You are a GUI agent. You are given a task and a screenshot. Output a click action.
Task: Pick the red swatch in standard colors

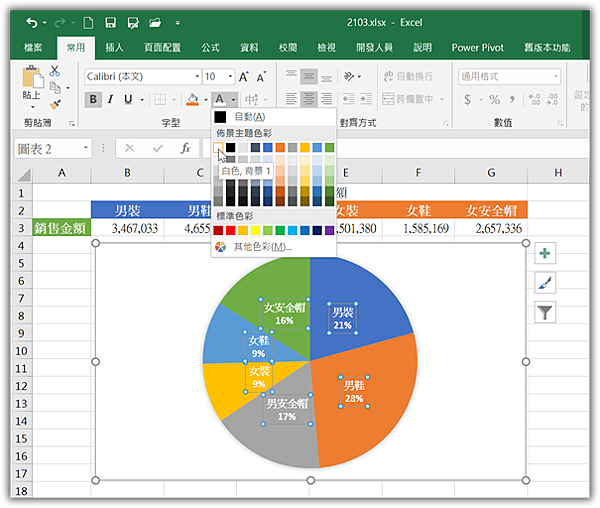232,230
